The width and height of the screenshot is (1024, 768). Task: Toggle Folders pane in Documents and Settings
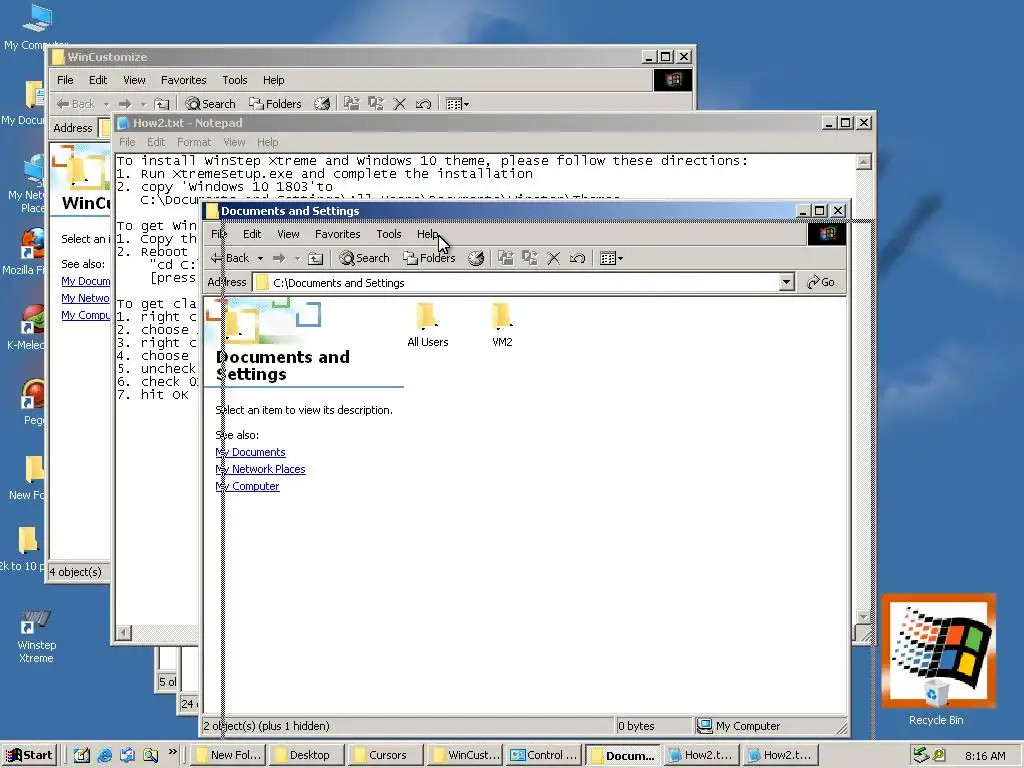tap(429, 259)
